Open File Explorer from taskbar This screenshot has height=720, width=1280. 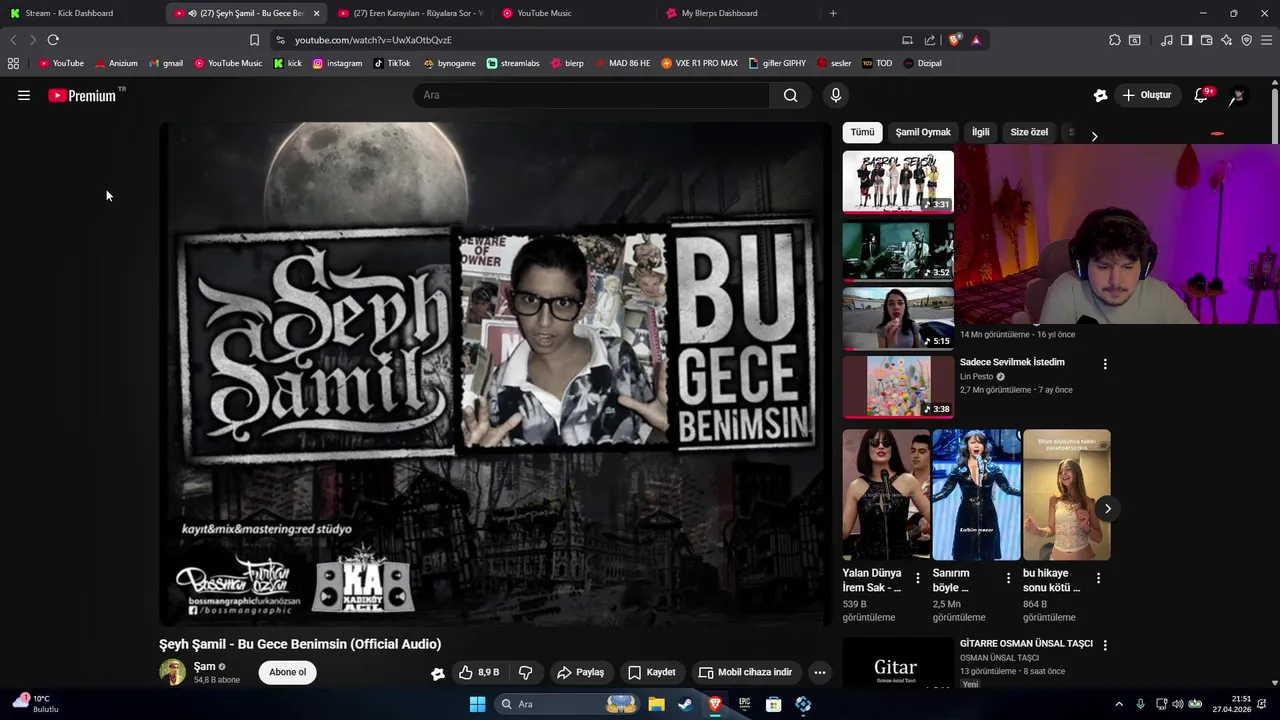(656, 704)
